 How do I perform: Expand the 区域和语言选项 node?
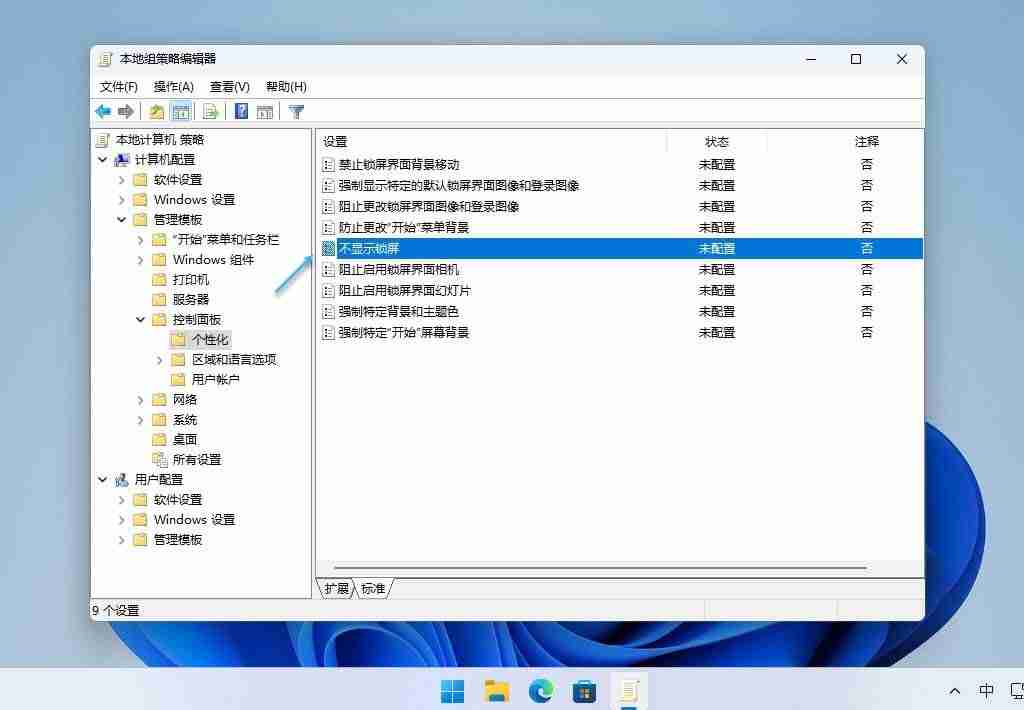[x=158, y=359]
